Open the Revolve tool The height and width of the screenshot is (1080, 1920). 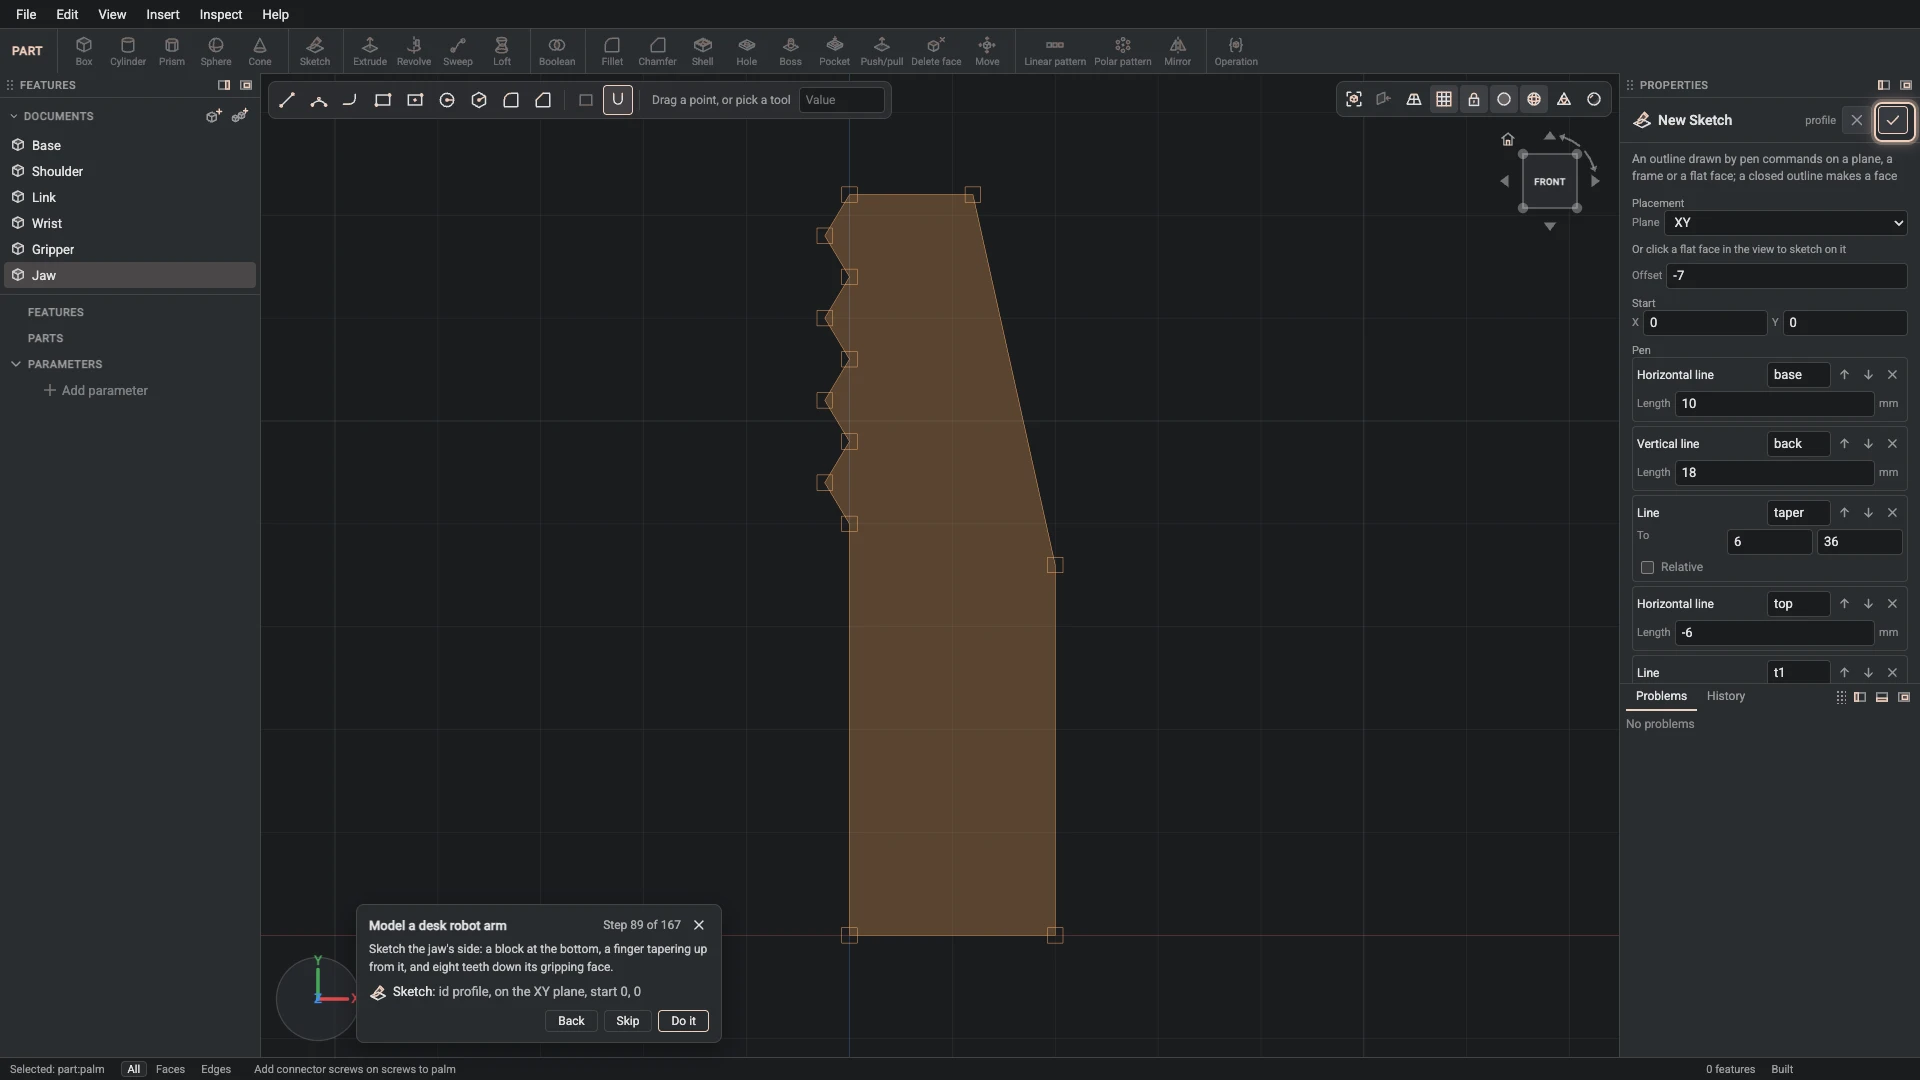[414, 51]
